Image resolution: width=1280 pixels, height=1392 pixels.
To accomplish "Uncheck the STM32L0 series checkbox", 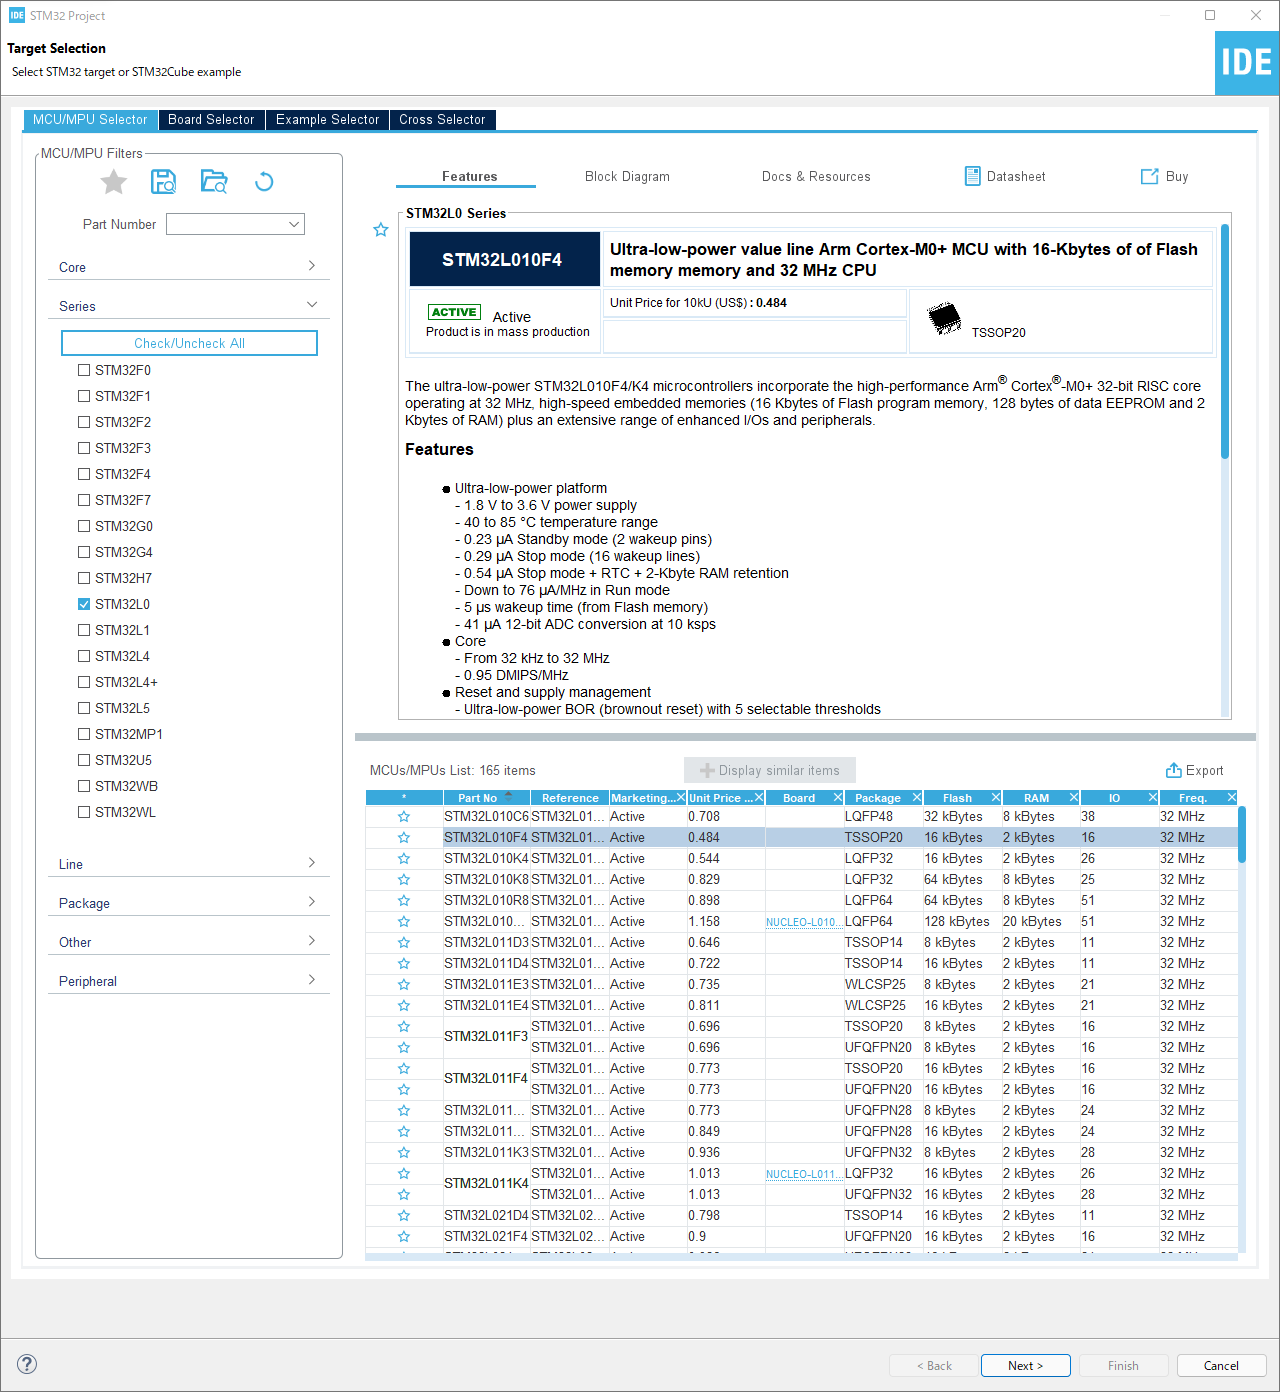I will (x=84, y=604).
